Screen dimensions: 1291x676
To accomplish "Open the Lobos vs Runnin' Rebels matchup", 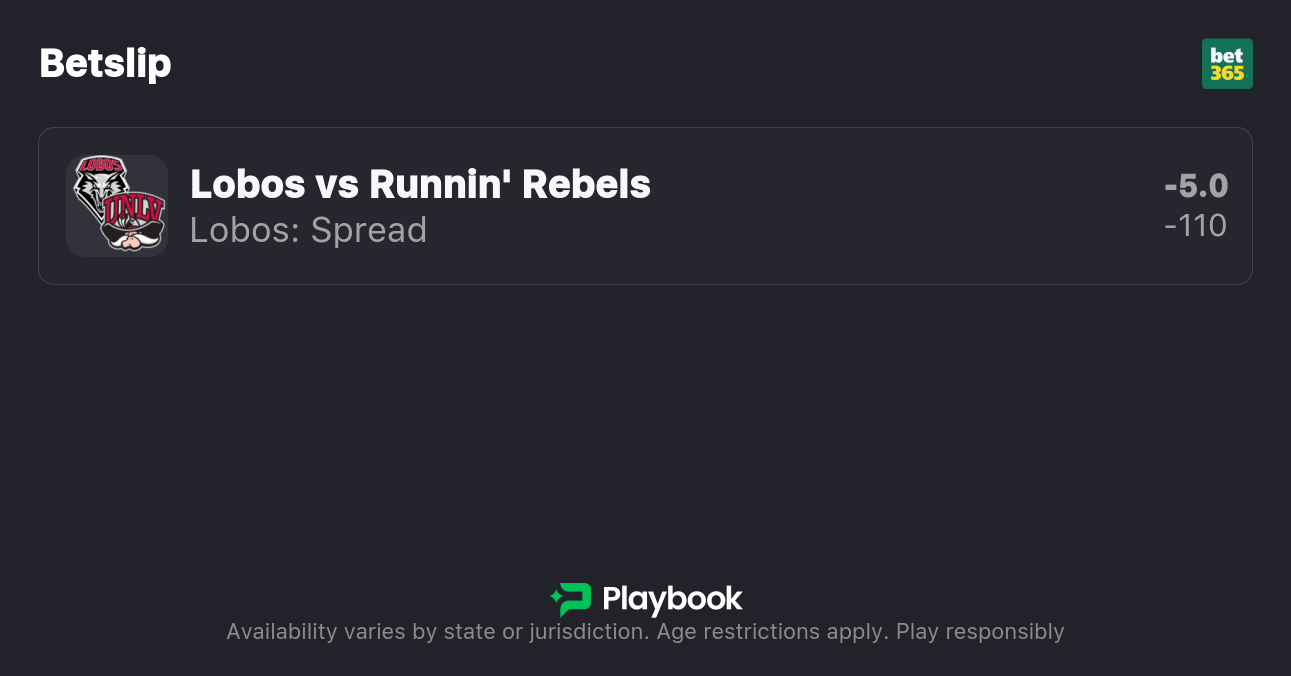I will (x=420, y=184).
